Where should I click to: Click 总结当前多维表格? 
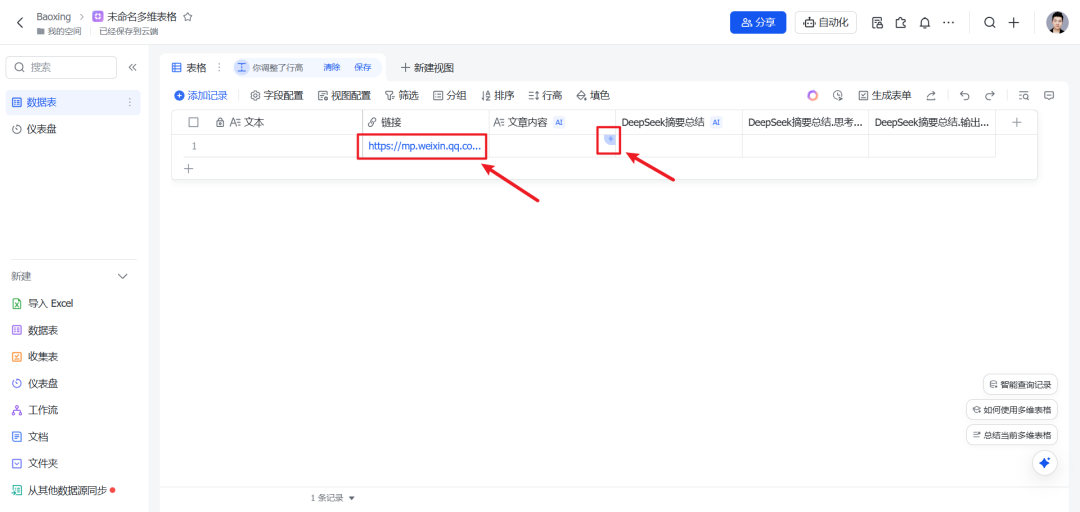pyautogui.click(x=1012, y=435)
